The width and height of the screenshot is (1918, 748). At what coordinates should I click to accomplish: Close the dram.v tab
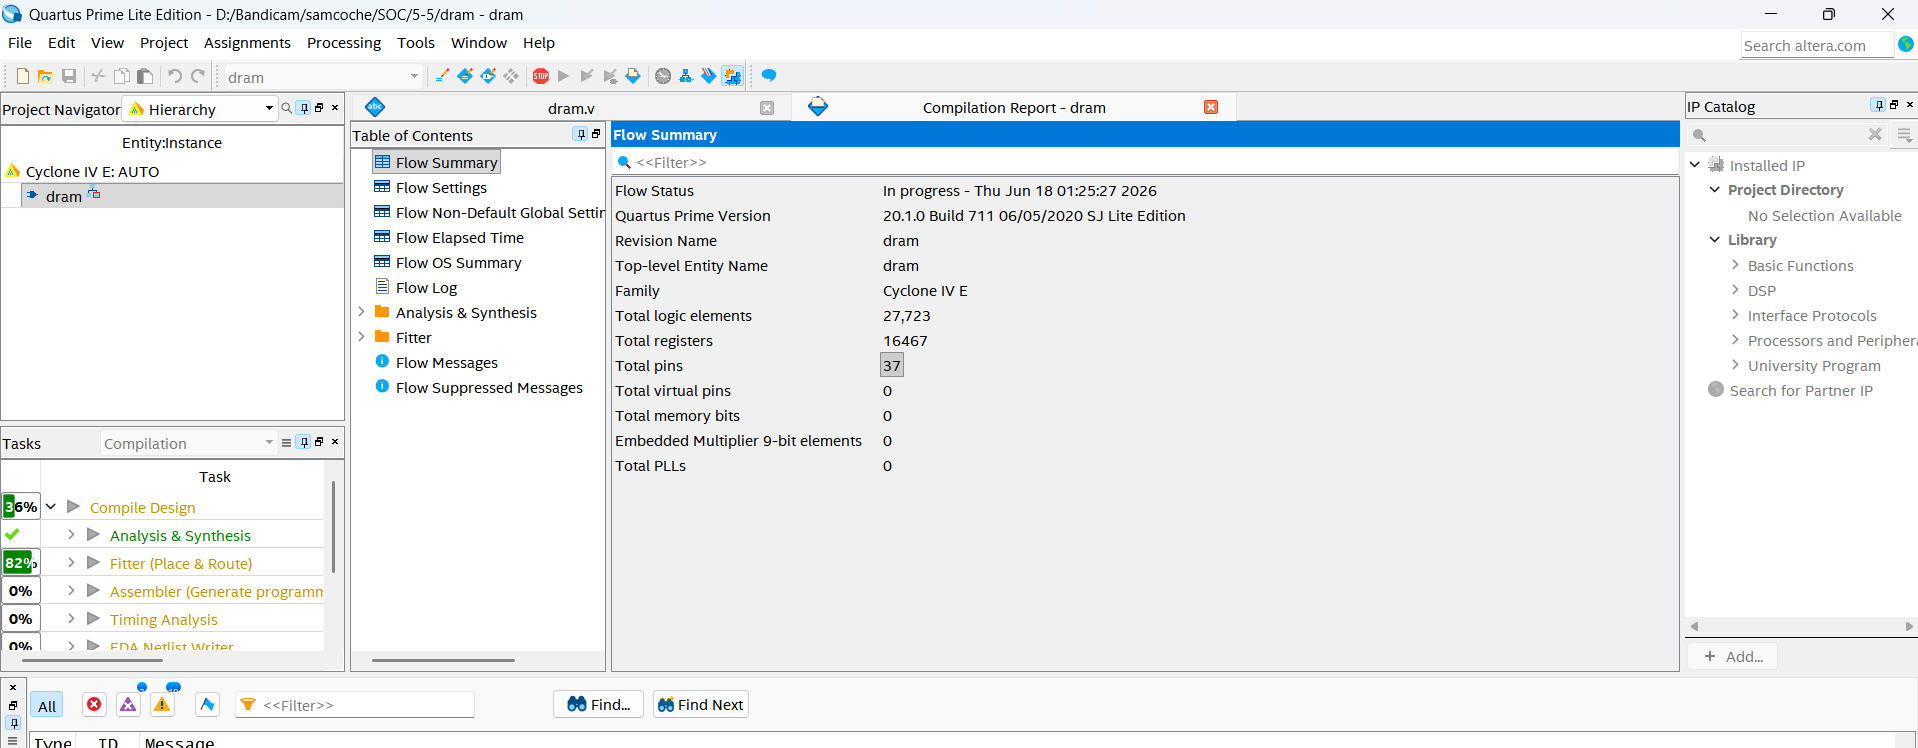(x=767, y=108)
